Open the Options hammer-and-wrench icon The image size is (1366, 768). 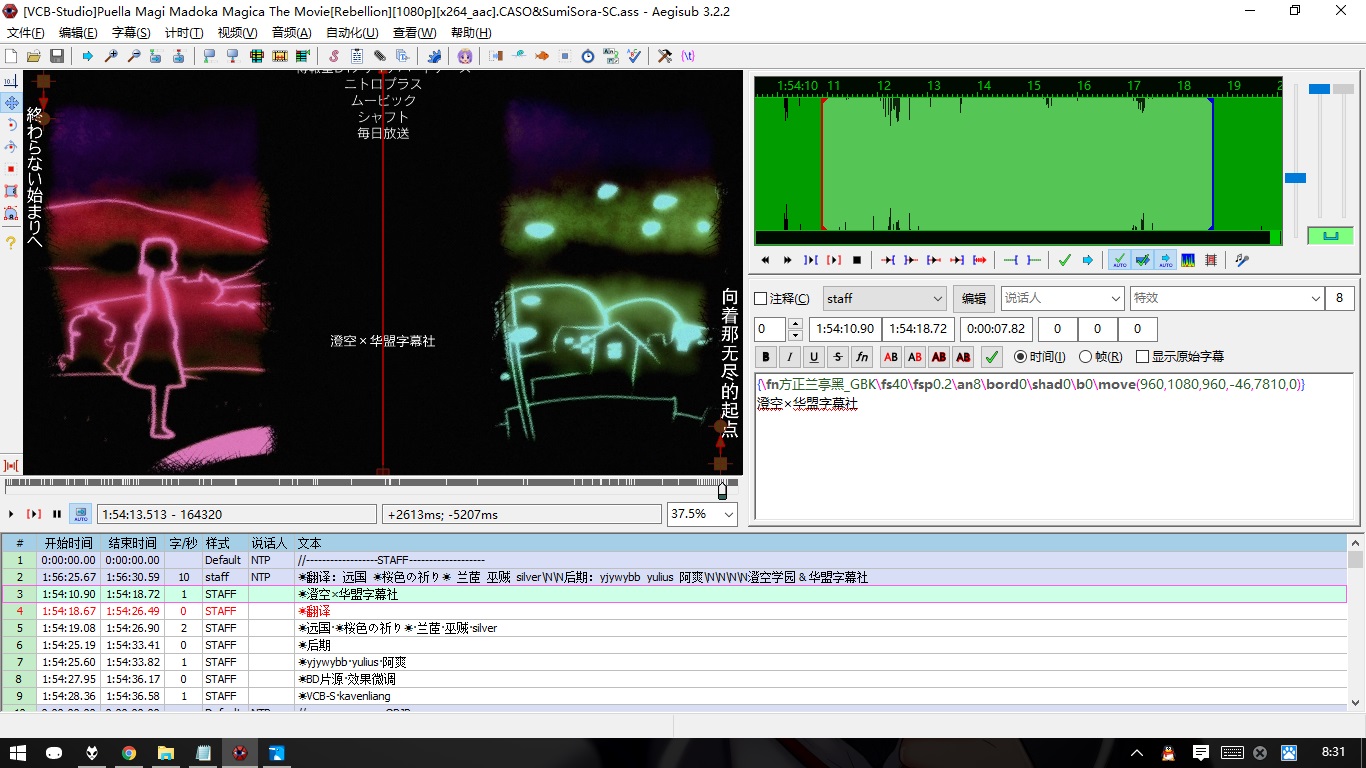tap(664, 56)
